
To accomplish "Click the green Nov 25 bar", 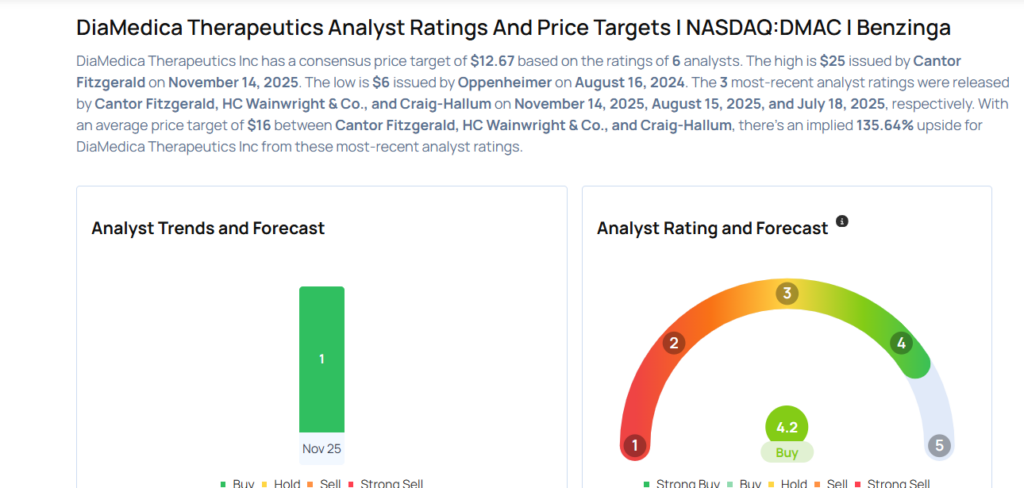I will [321, 359].
